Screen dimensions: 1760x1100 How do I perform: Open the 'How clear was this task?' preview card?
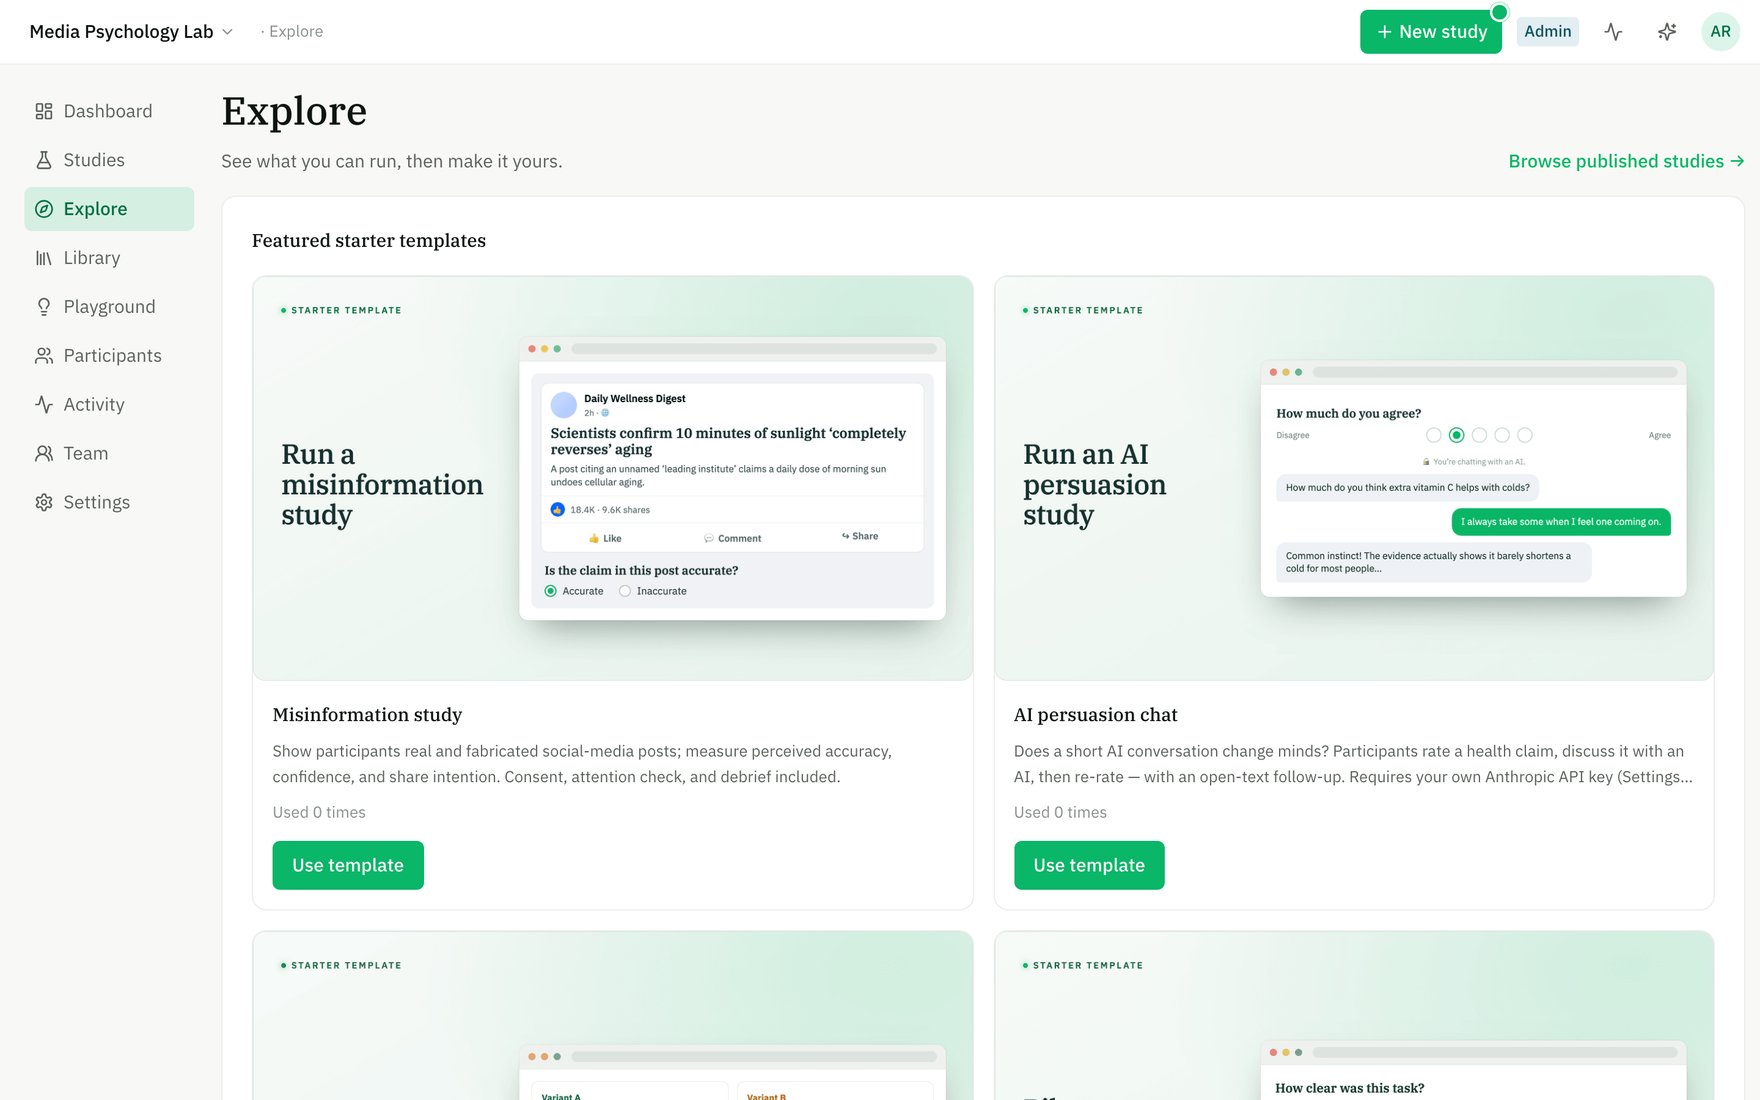(x=1354, y=1015)
